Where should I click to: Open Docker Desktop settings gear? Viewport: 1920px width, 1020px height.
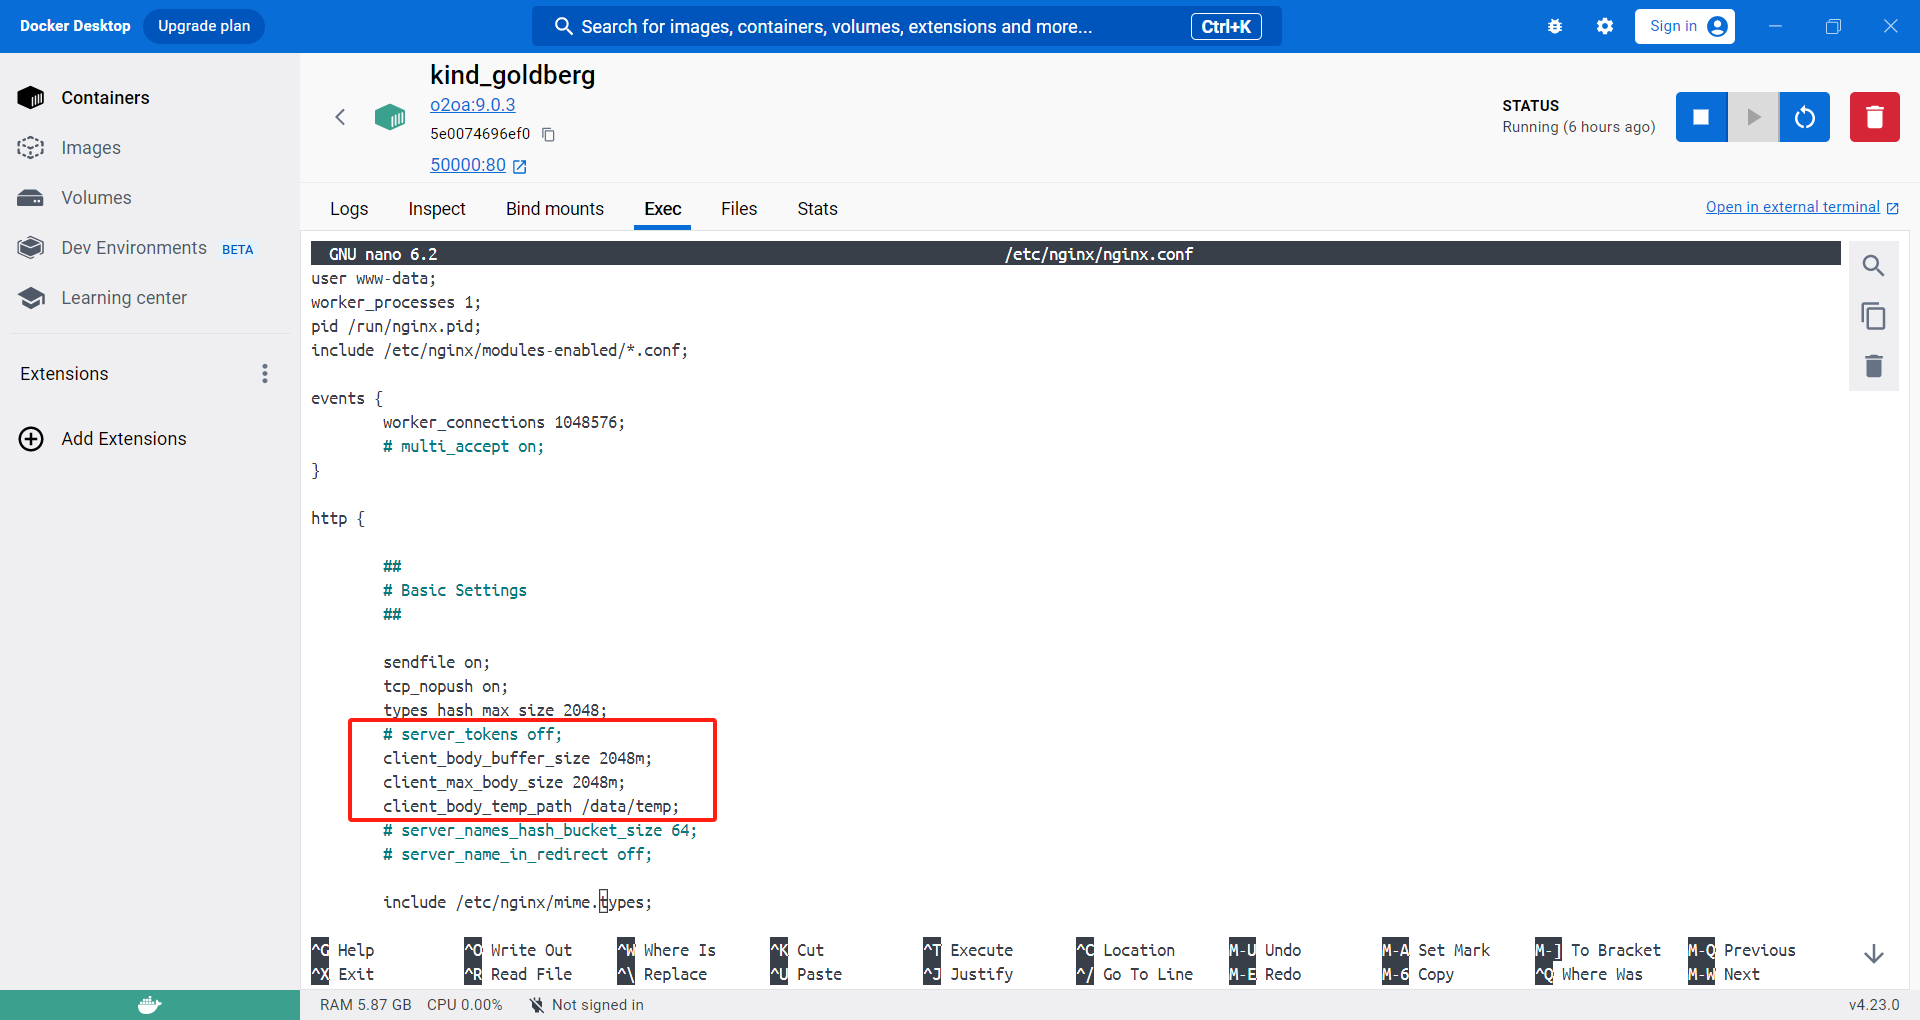(x=1604, y=27)
